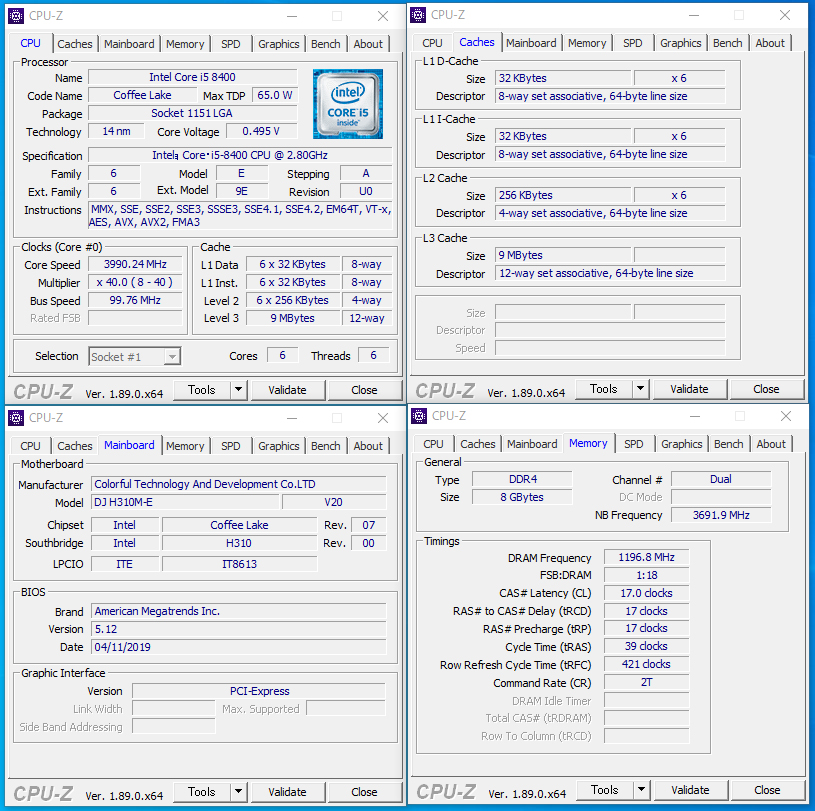Click Close button in Memory window
The image size is (815, 811).
pos(767,790)
